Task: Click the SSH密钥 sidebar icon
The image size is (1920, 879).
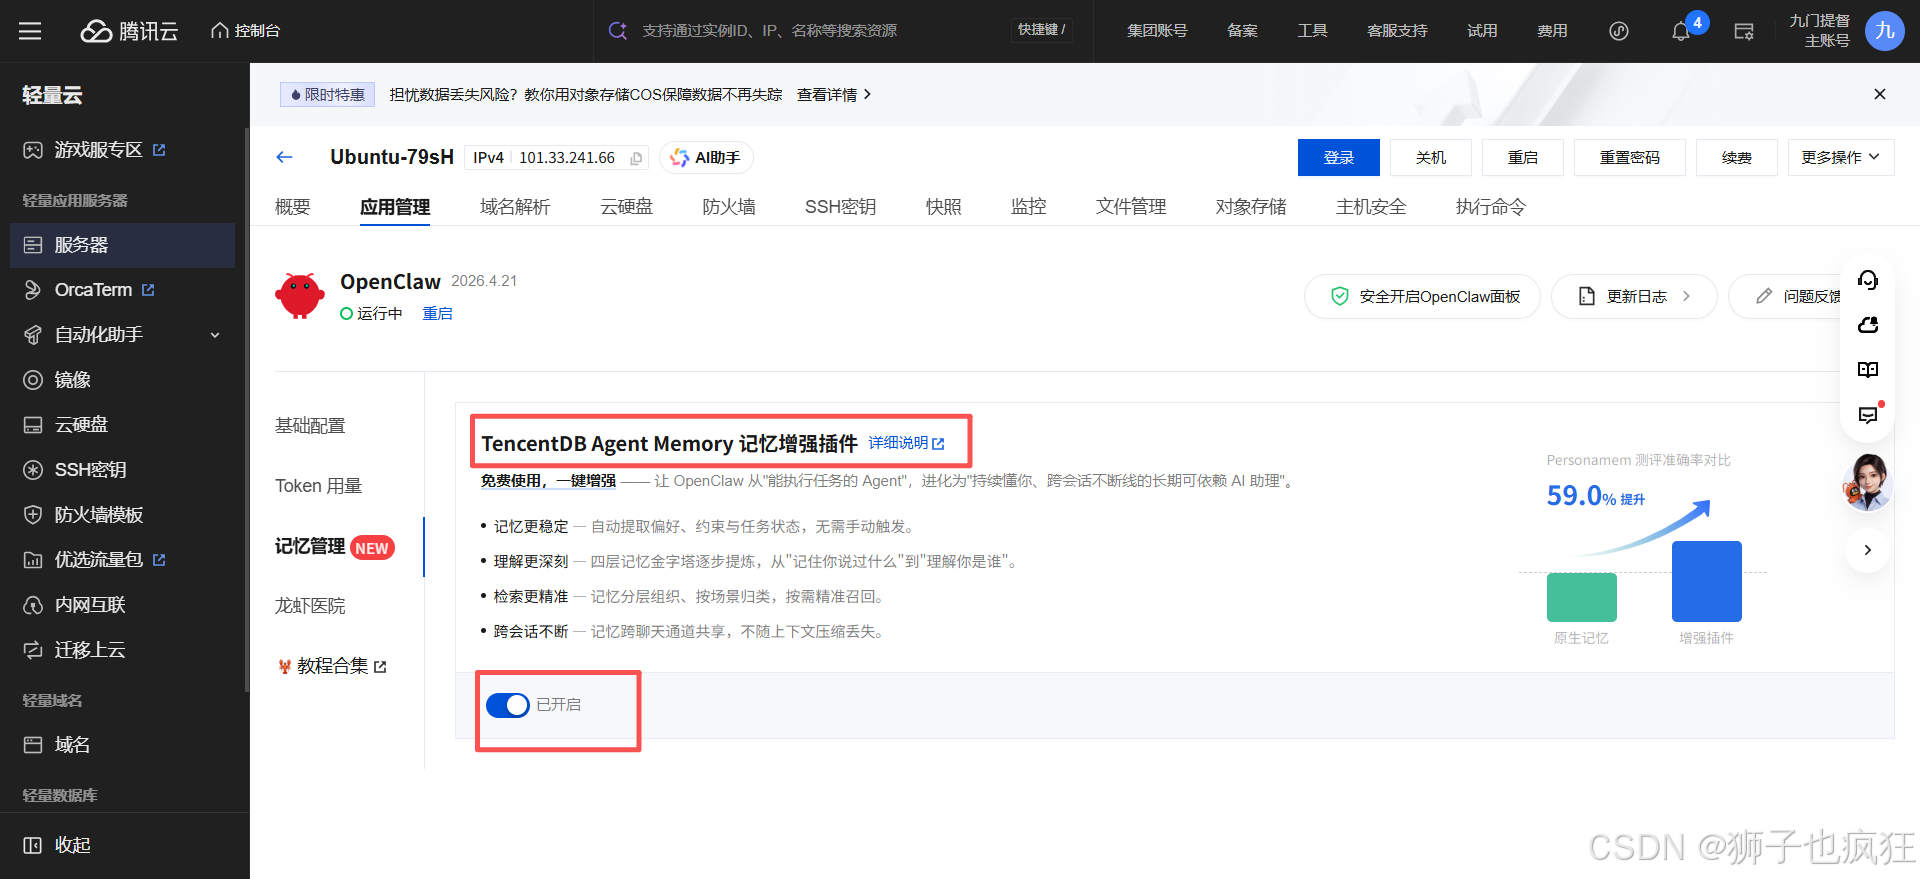Action: click(x=33, y=470)
